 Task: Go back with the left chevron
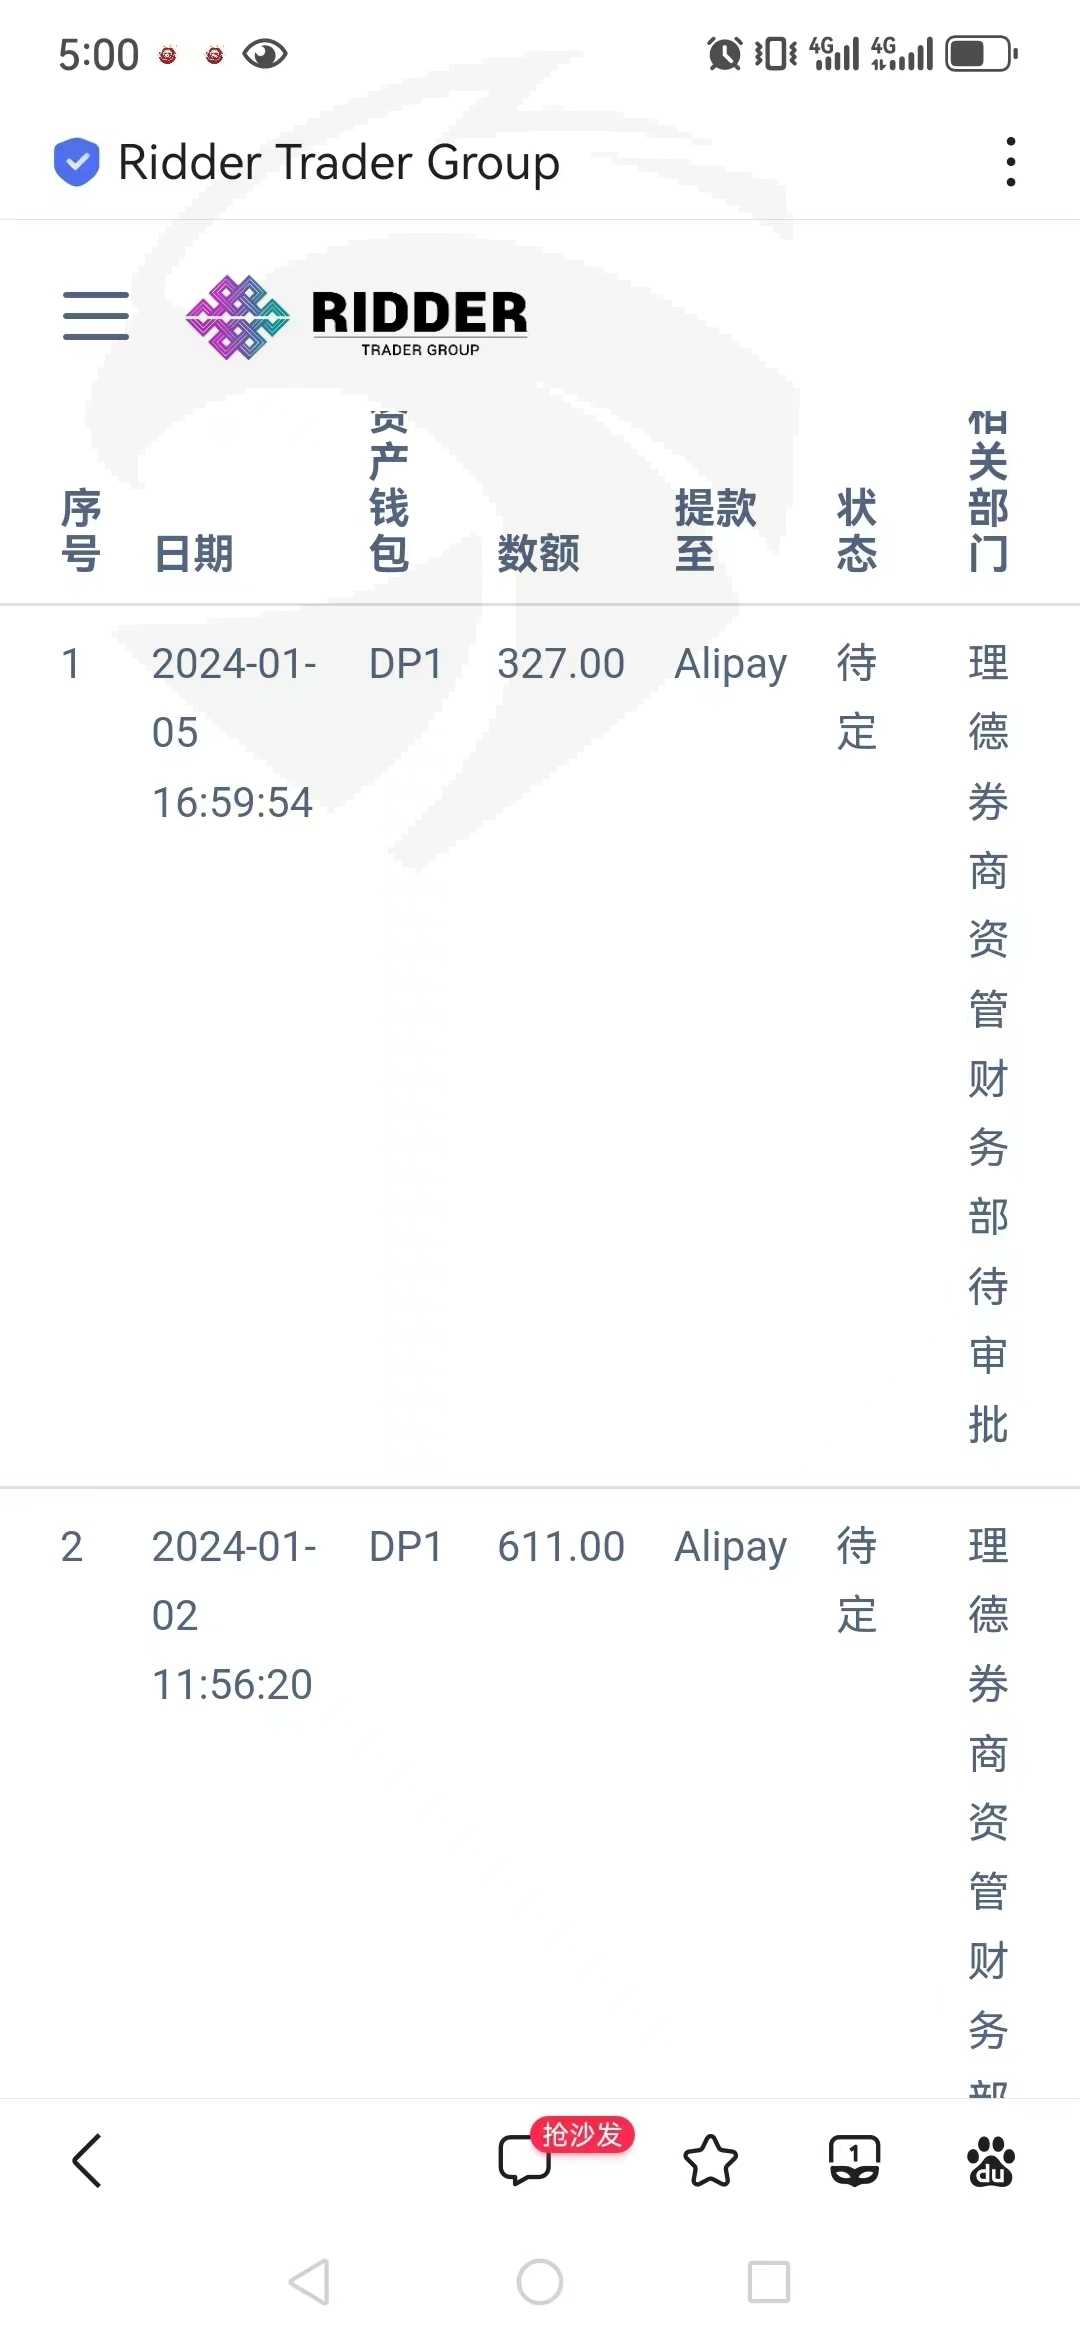(x=87, y=2161)
